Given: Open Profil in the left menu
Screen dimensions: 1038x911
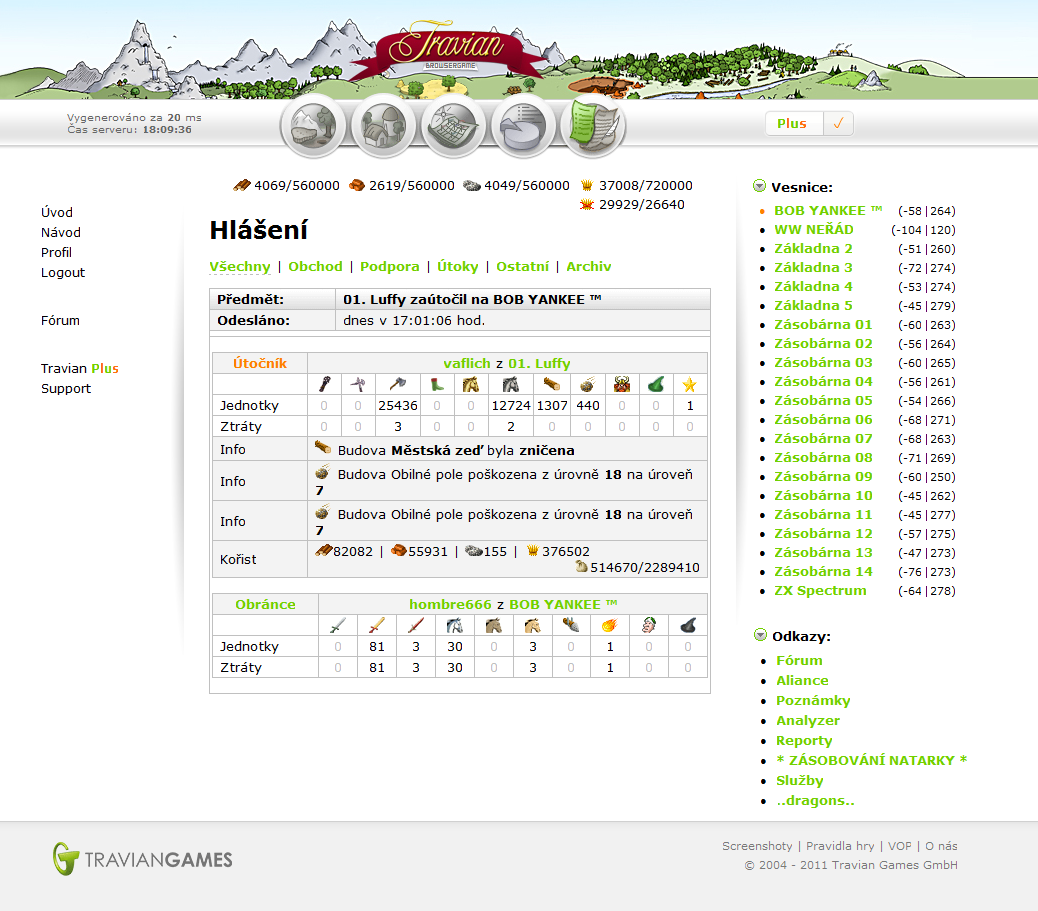Looking at the screenshot, I should coord(56,252).
